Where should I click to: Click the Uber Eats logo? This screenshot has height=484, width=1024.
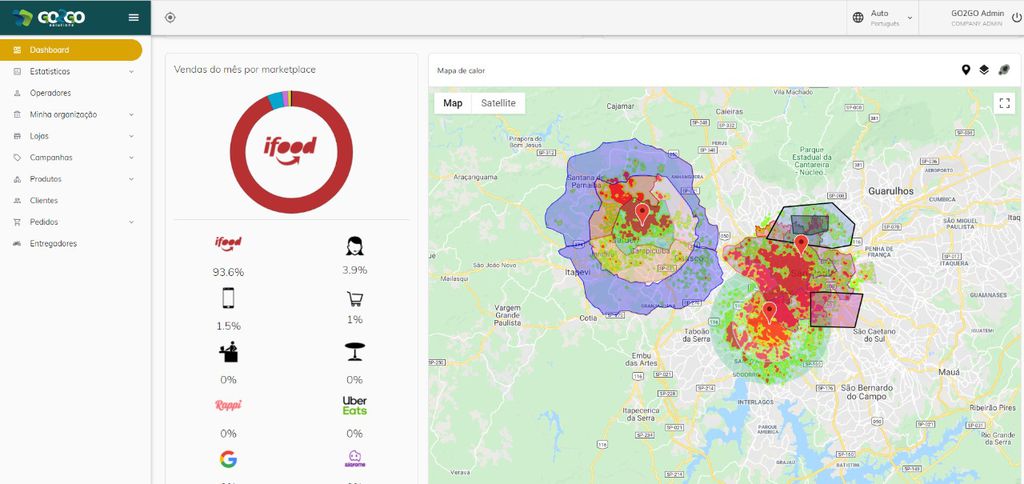[355, 406]
